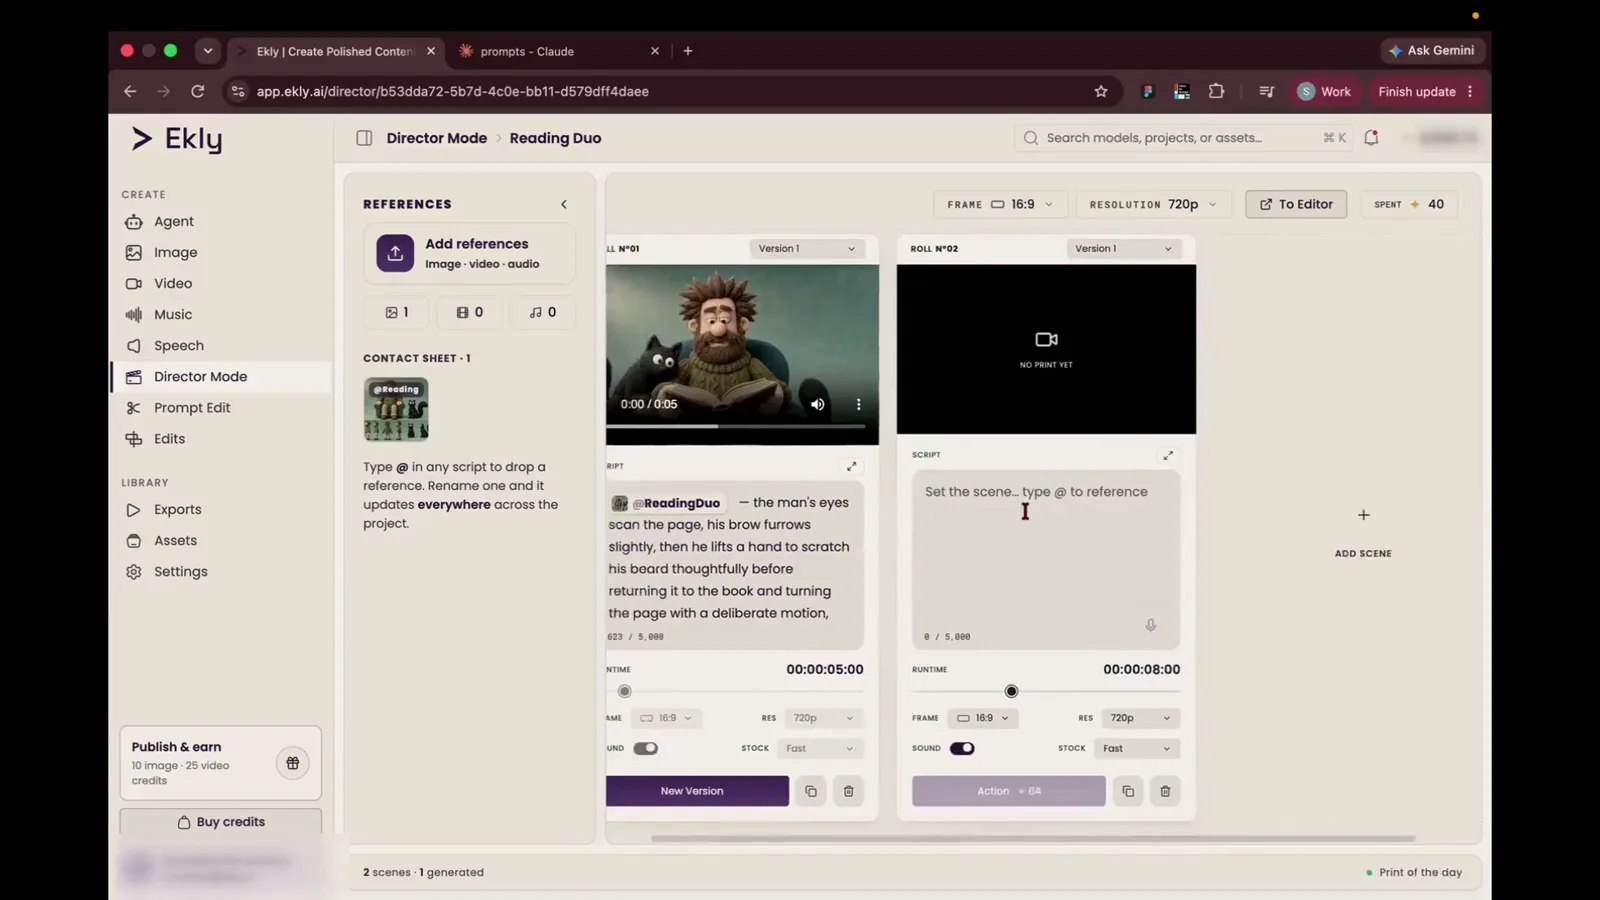Screen dimensions: 1600x900
Task: Delete the Roll 02 scene
Action: pos(1165,791)
